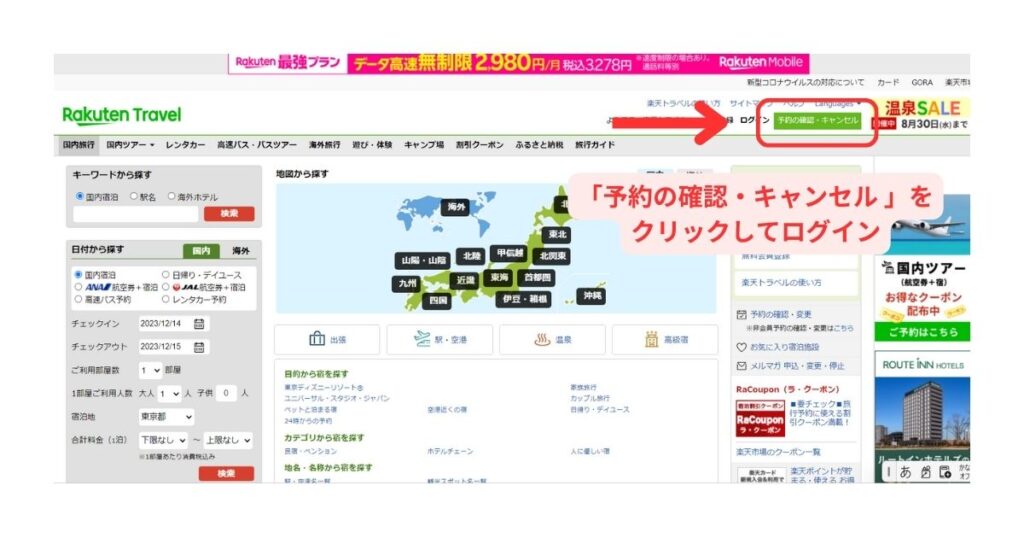Select the レンタカー予約 radio button

(x=166, y=299)
